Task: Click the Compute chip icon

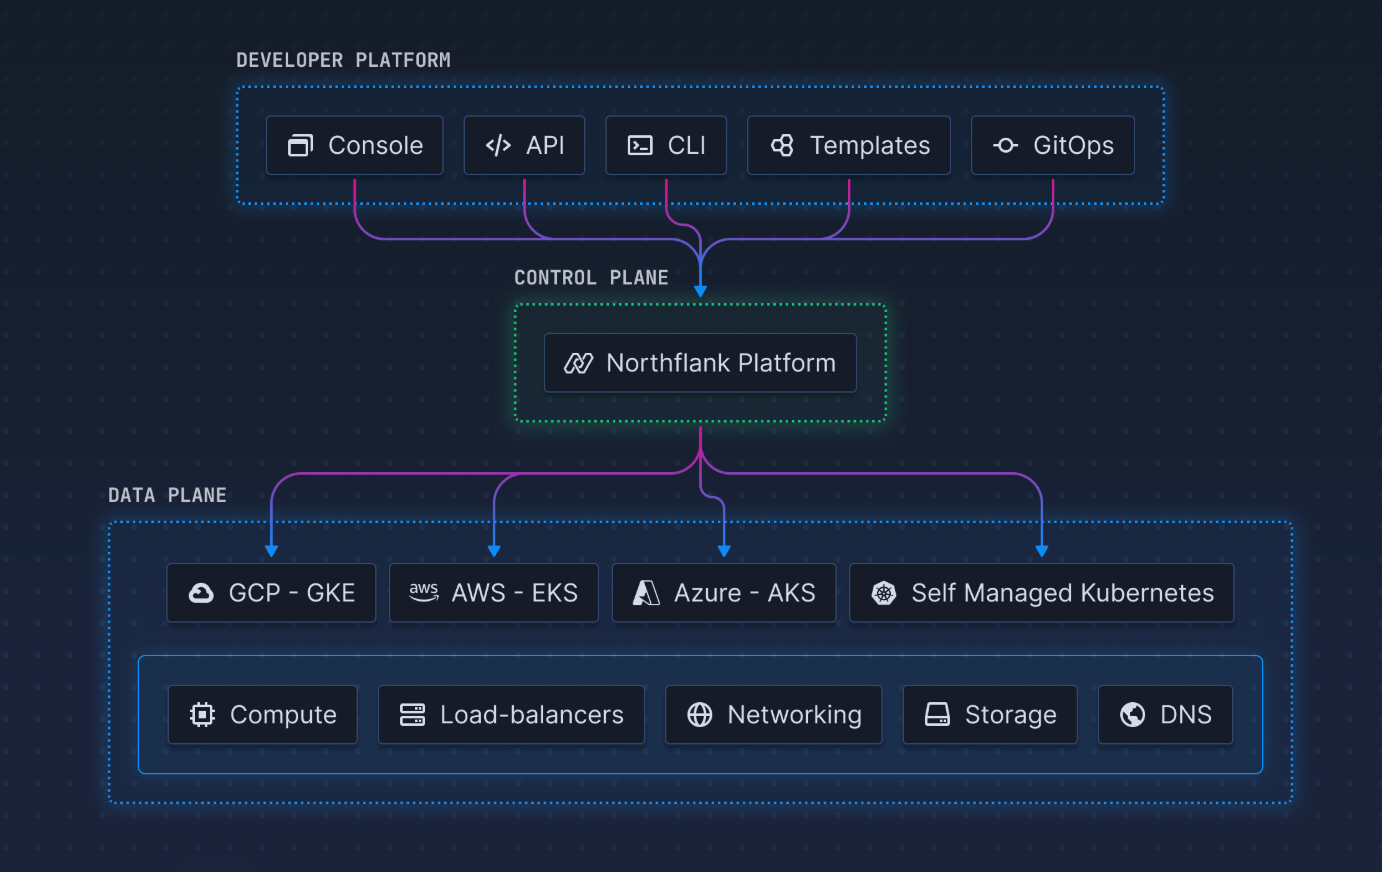Action: click(x=202, y=715)
